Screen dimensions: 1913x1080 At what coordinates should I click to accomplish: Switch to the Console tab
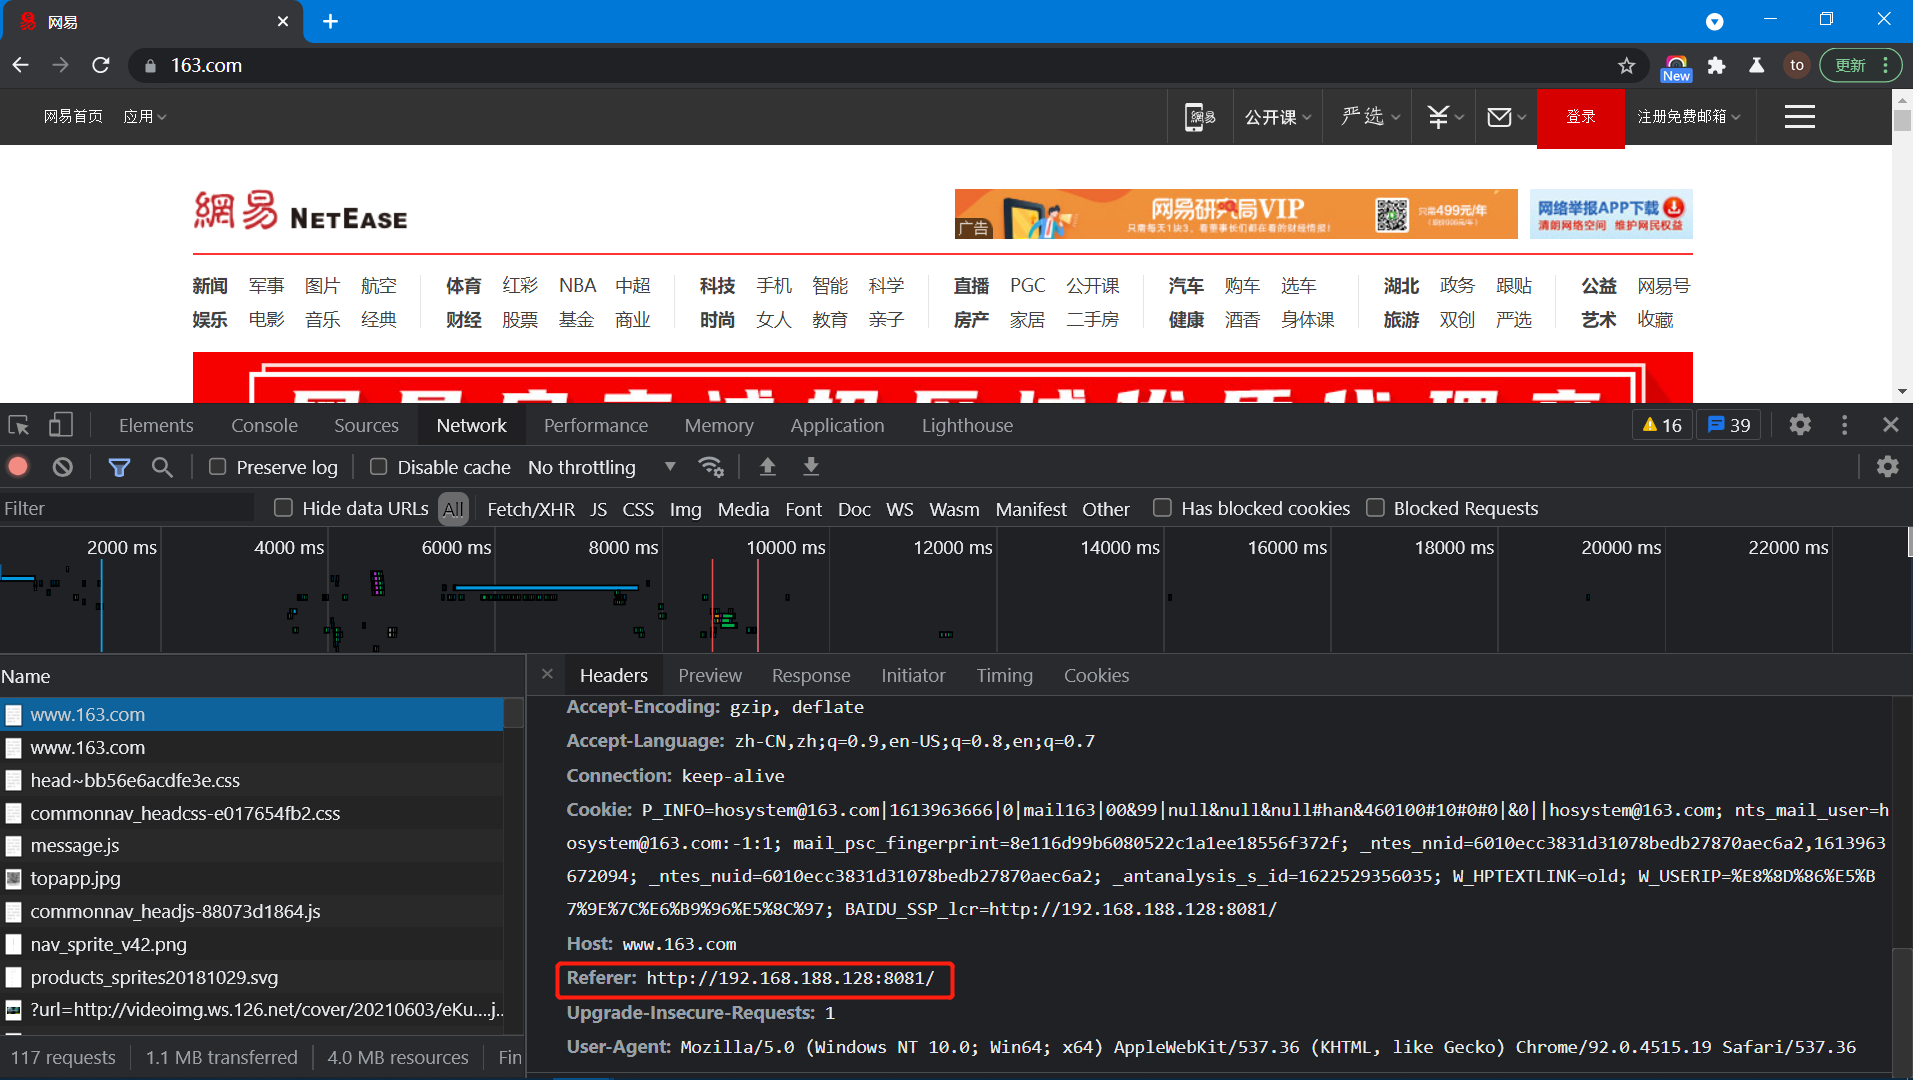point(264,425)
